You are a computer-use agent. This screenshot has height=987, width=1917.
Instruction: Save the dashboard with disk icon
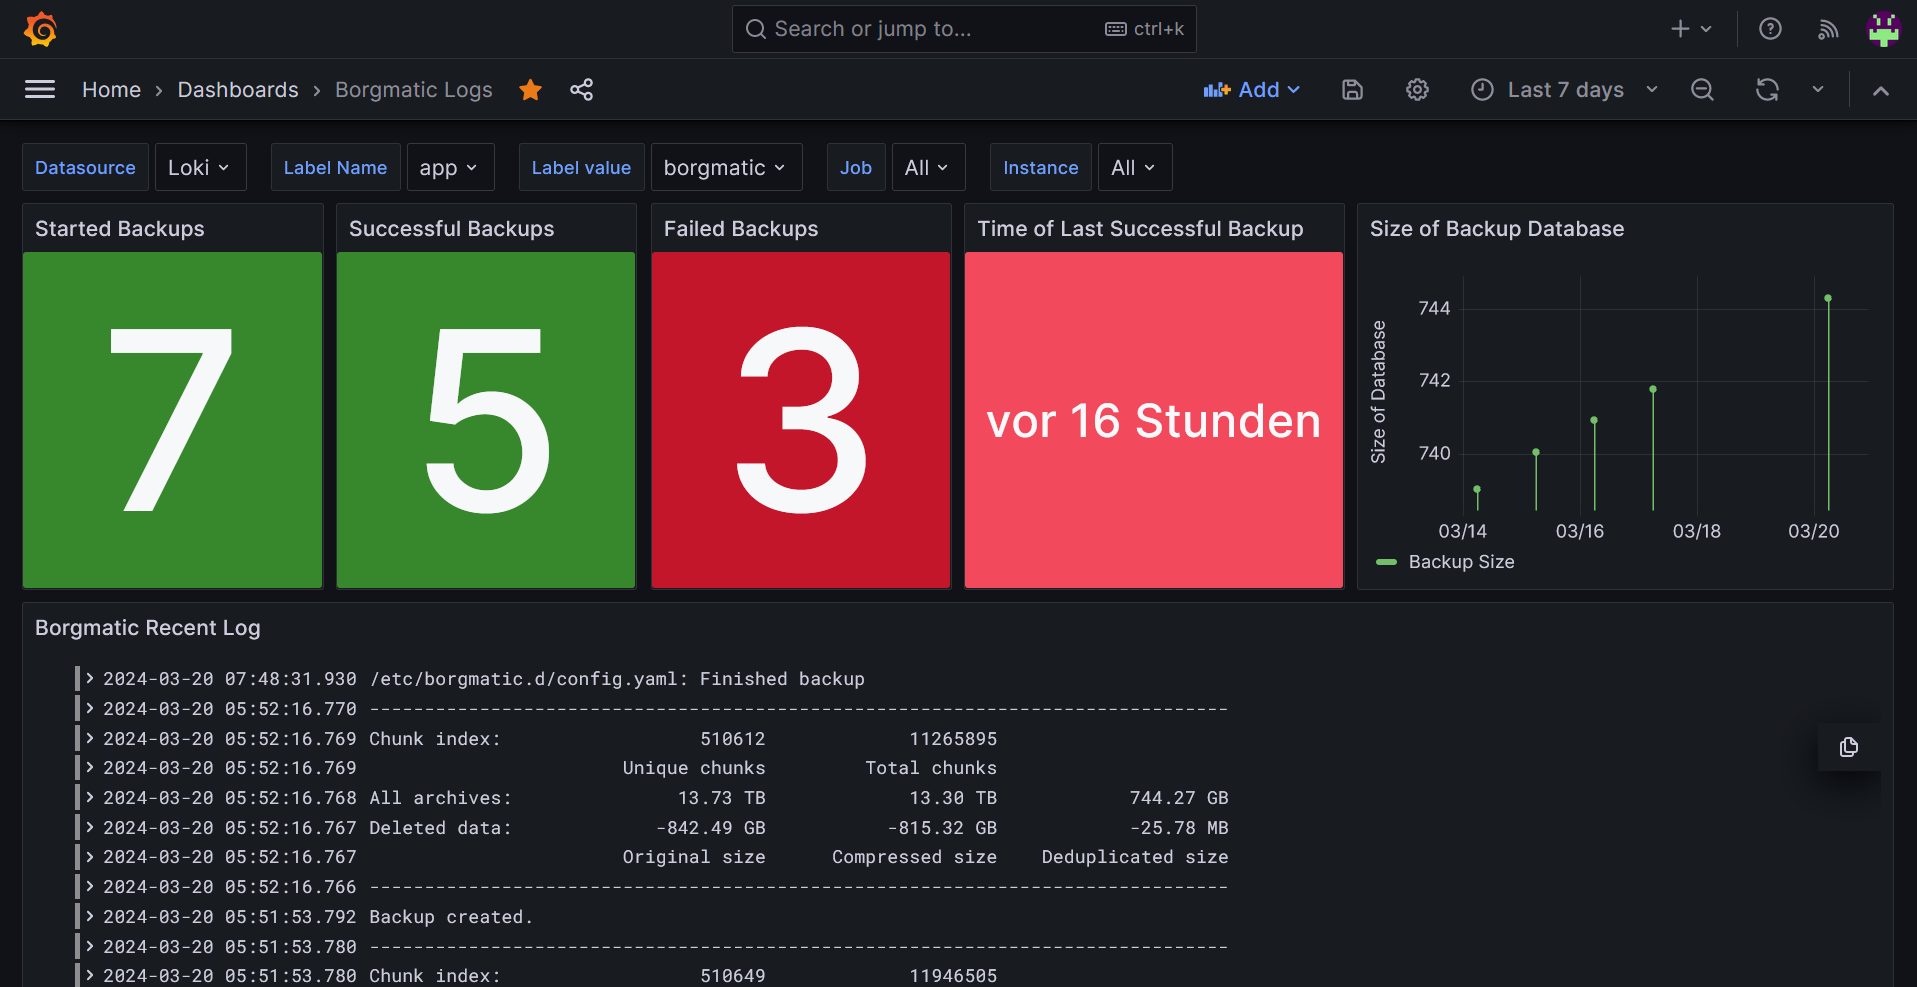1352,90
